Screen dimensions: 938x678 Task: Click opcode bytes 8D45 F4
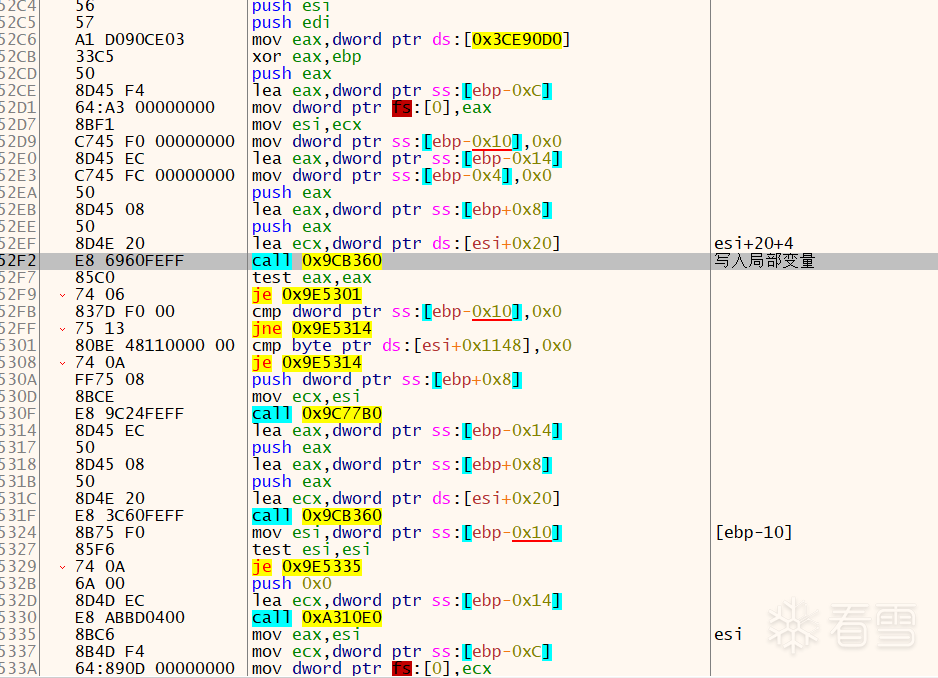(109, 90)
